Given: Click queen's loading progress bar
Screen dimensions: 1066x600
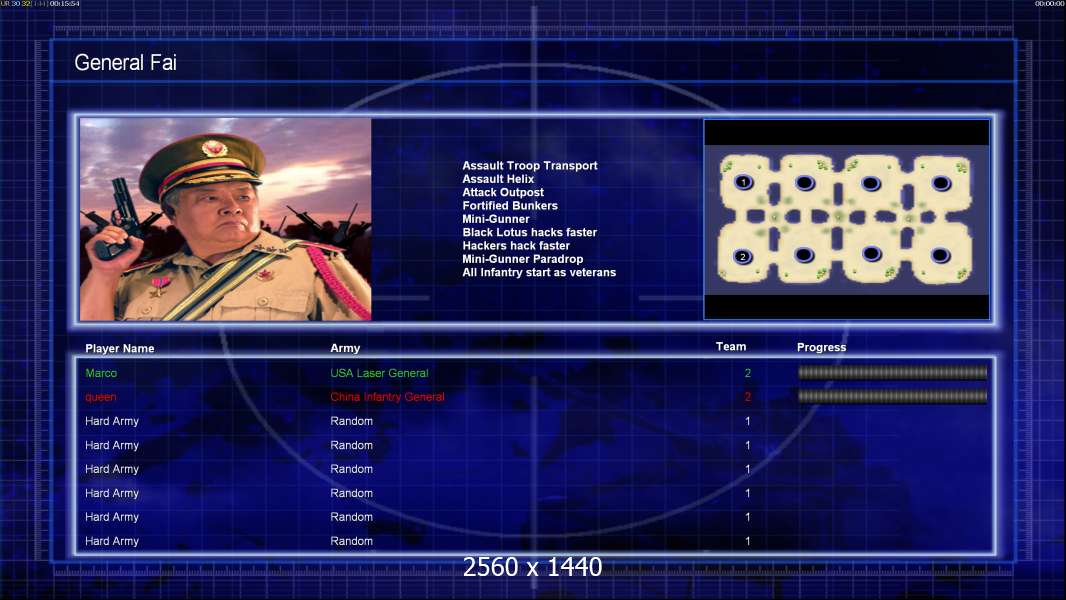Looking at the screenshot, I should coord(893,396).
